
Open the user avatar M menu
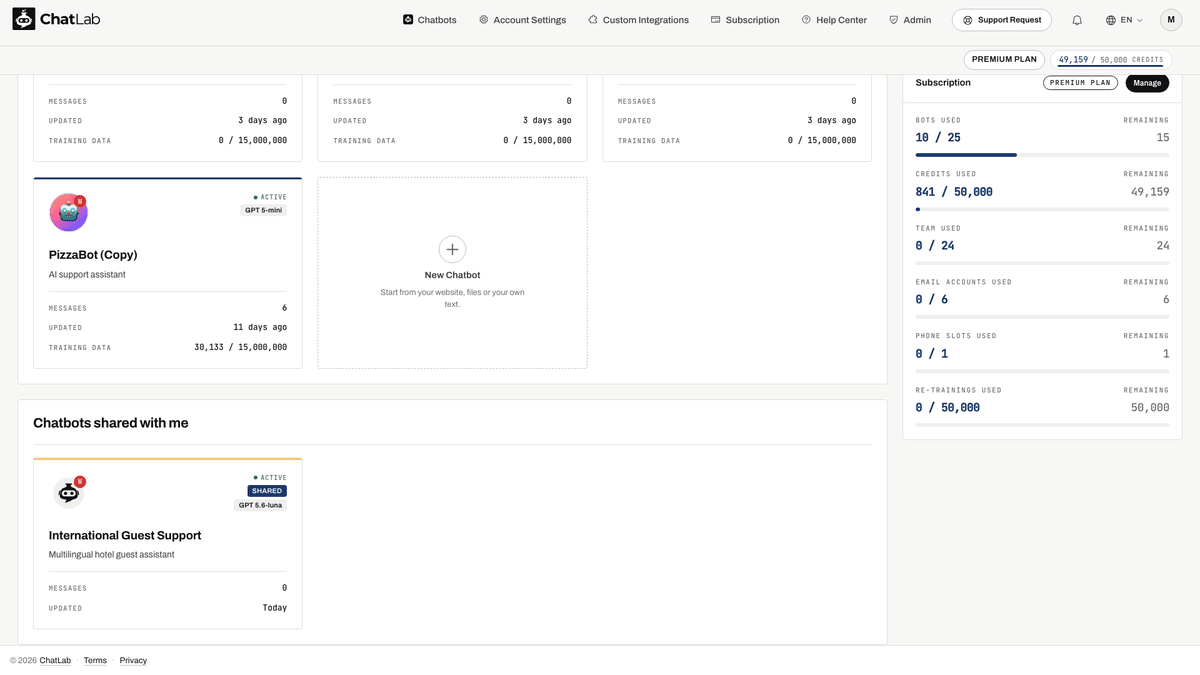pyautogui.click(x=1171, y=20)
